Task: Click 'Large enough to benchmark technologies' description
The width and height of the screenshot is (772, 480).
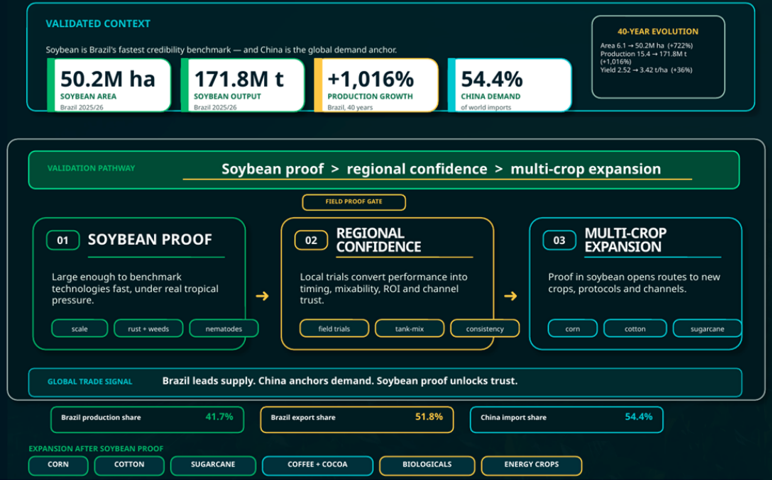Action: pyautogui.click(x=135, y=288)
